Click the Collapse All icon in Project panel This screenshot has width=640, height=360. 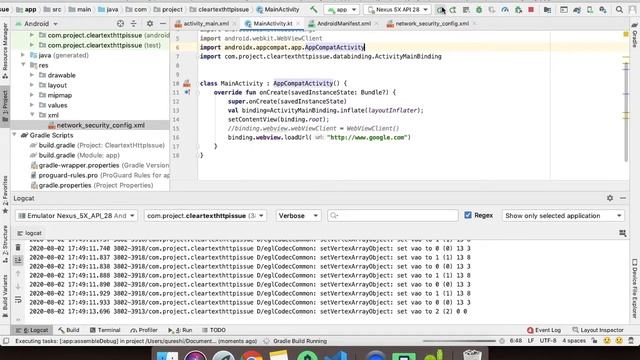(133, 24)
